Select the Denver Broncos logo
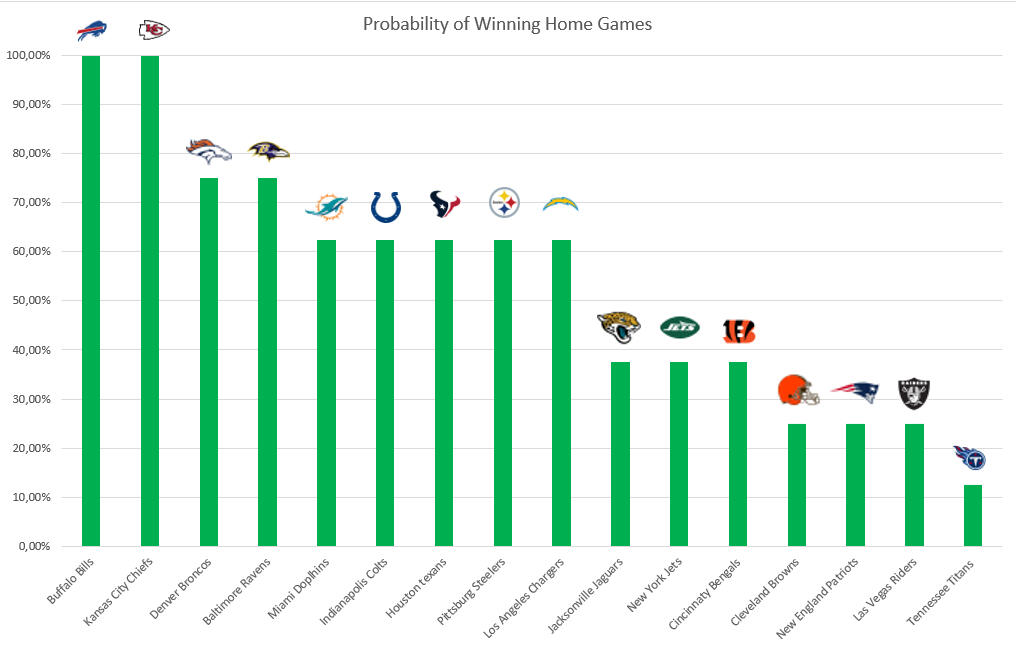Viewport: 1016px width, 649px height. click(x=208, y=150)
